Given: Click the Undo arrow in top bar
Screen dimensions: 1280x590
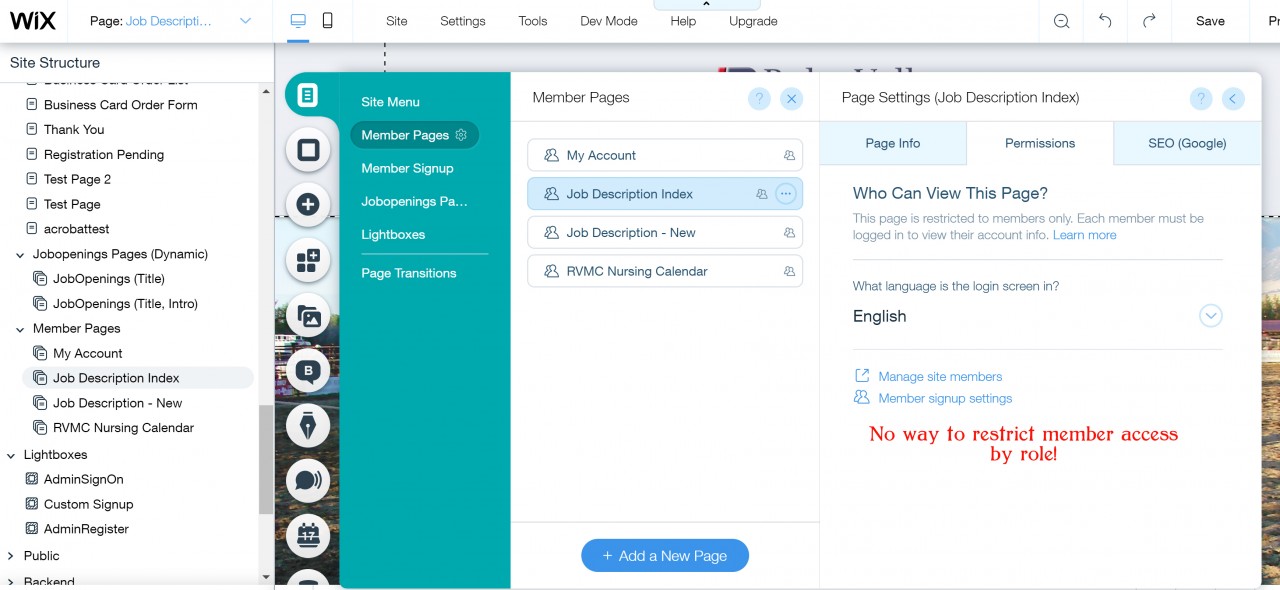Looking at the screenshot, I should [x=1105, y=21].
